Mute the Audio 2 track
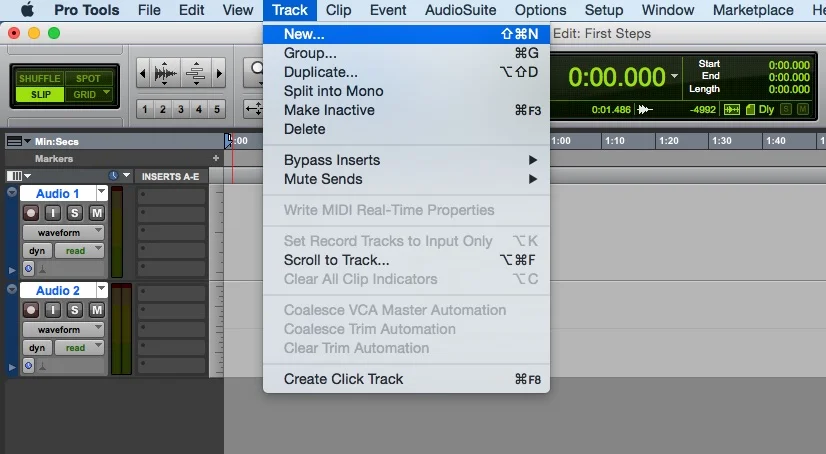826x454 pixels. pos(96,310)
